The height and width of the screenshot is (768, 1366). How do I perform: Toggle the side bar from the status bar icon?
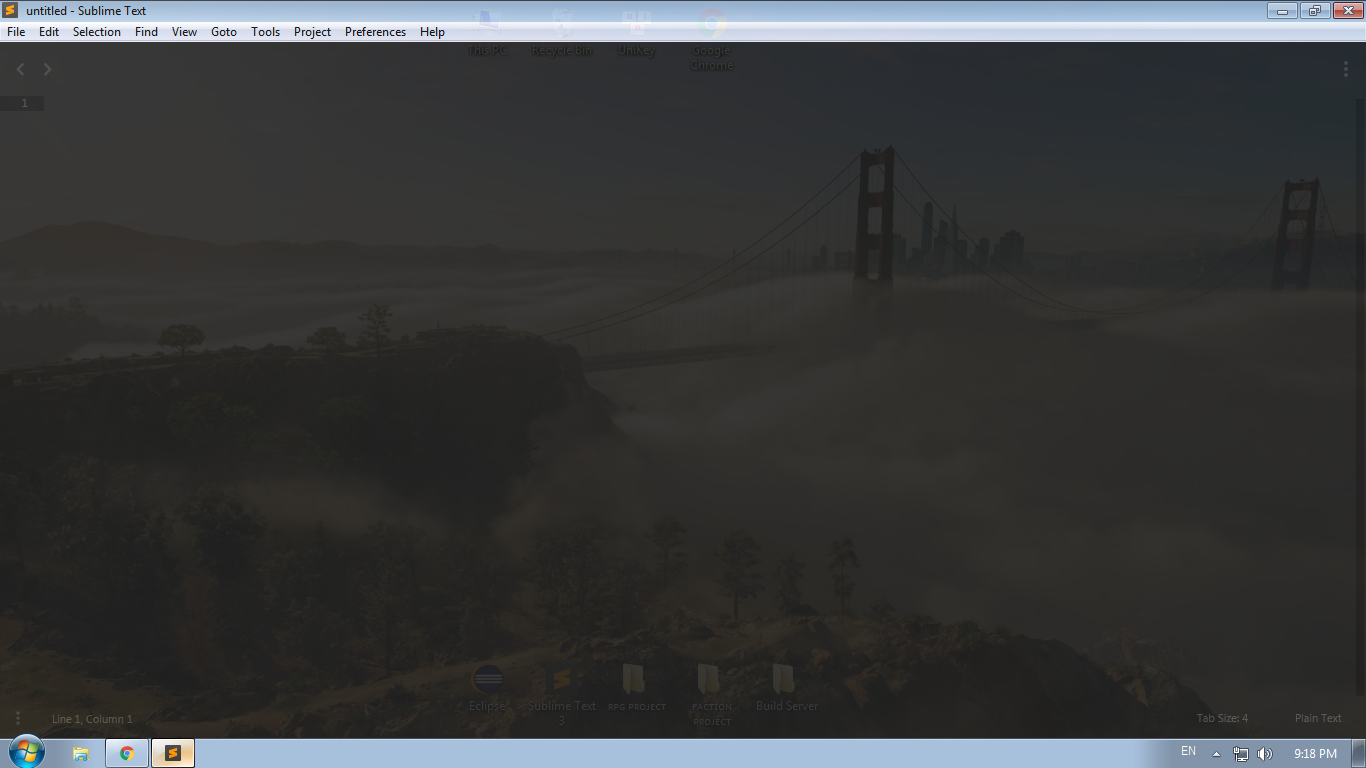pyautogui.click(x=17, y=718)
